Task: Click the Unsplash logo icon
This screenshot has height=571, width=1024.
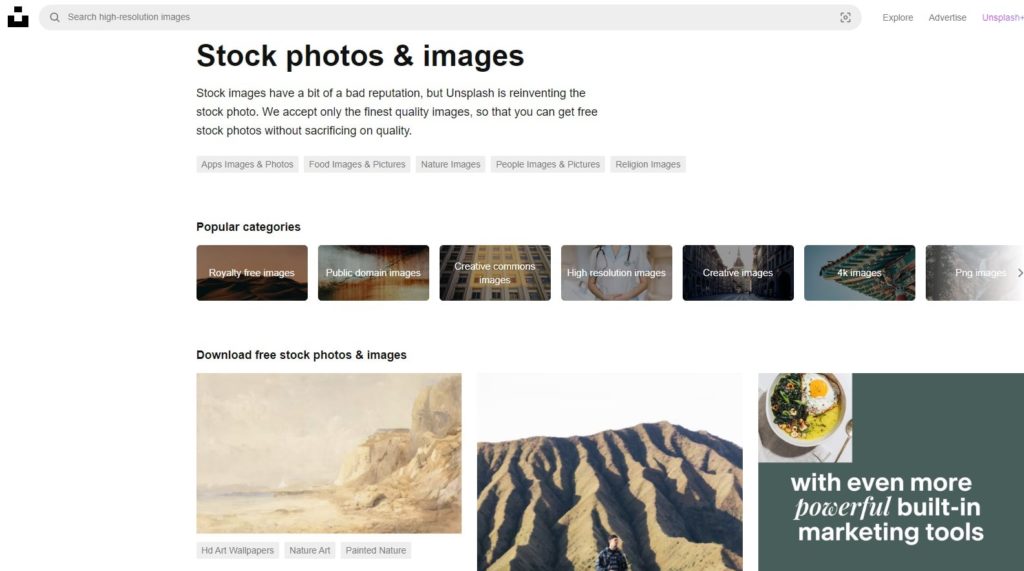Action: [x=18, y=17]
